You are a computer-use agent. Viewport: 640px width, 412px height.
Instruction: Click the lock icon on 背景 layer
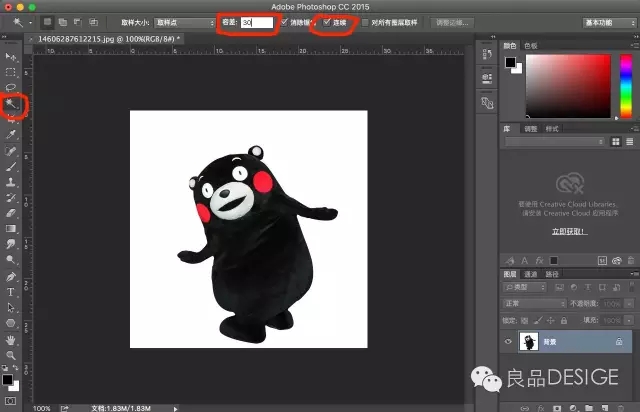[621, 341]
